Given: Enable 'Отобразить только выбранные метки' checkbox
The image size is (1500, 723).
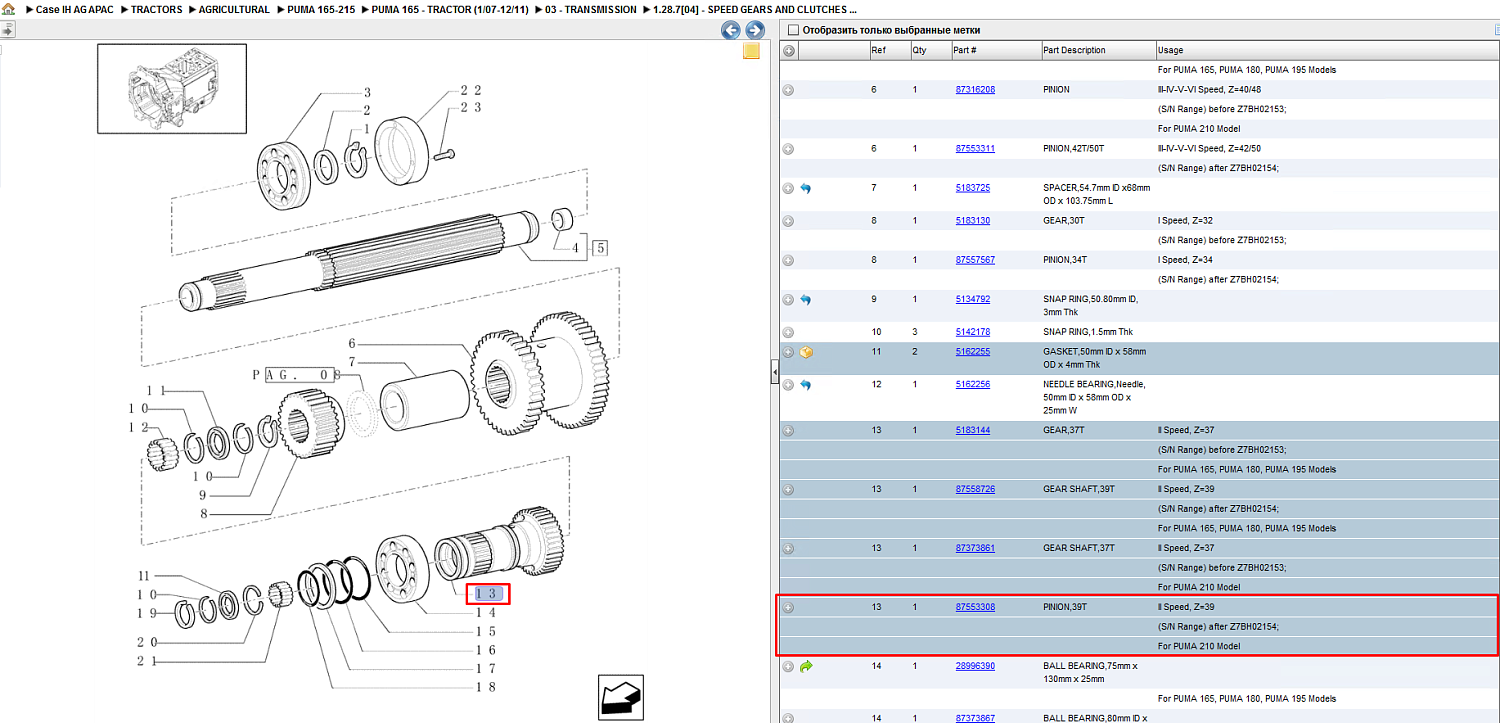Looking at the screenshot, I should coord(794,30).
